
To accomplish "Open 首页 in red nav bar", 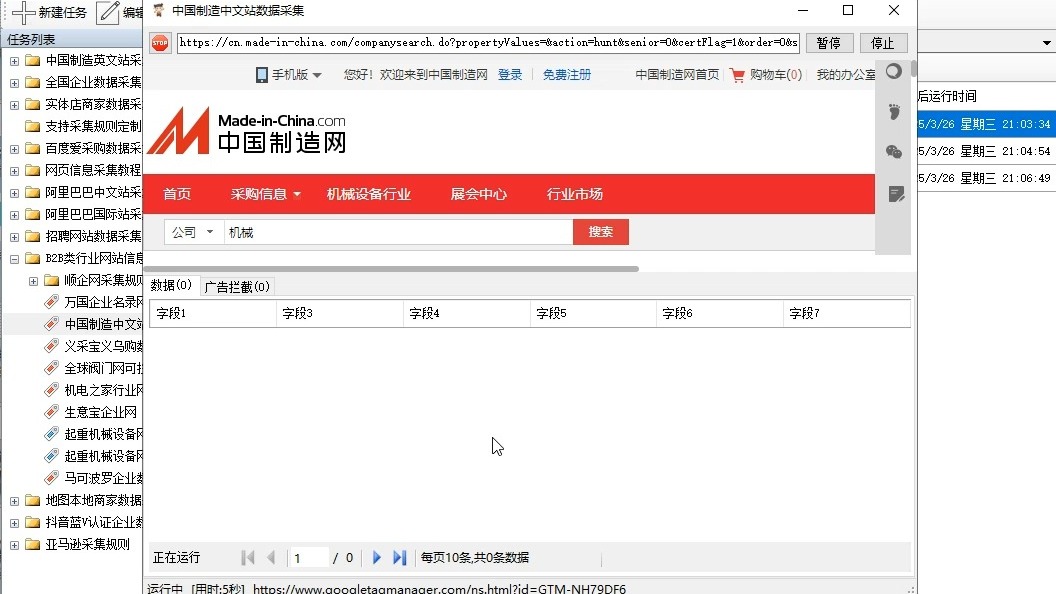I will coord(177,194).
